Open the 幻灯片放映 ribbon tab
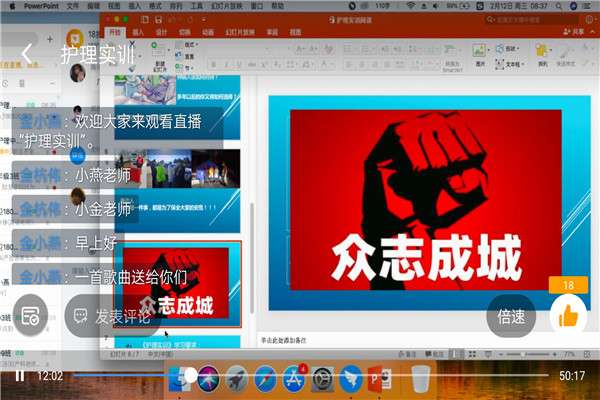The image size is (600, 400). pos(240,32)
